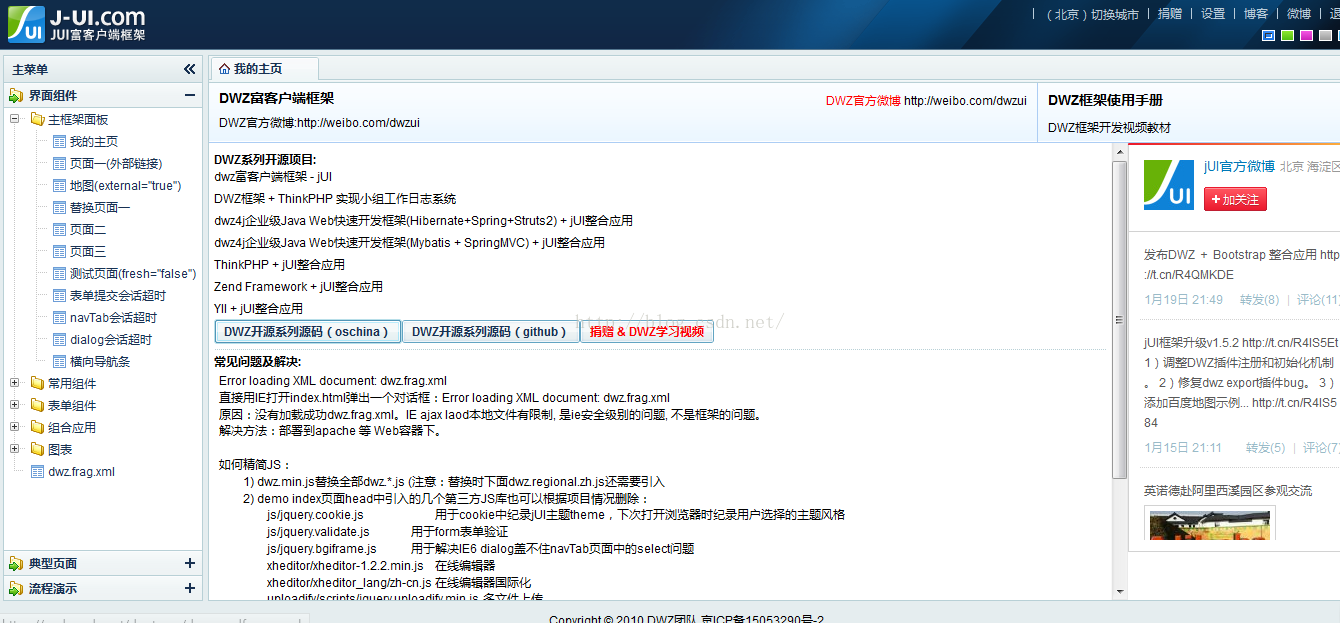
Task: Open the 设置 menu in the header
Action: [1212, 13]
